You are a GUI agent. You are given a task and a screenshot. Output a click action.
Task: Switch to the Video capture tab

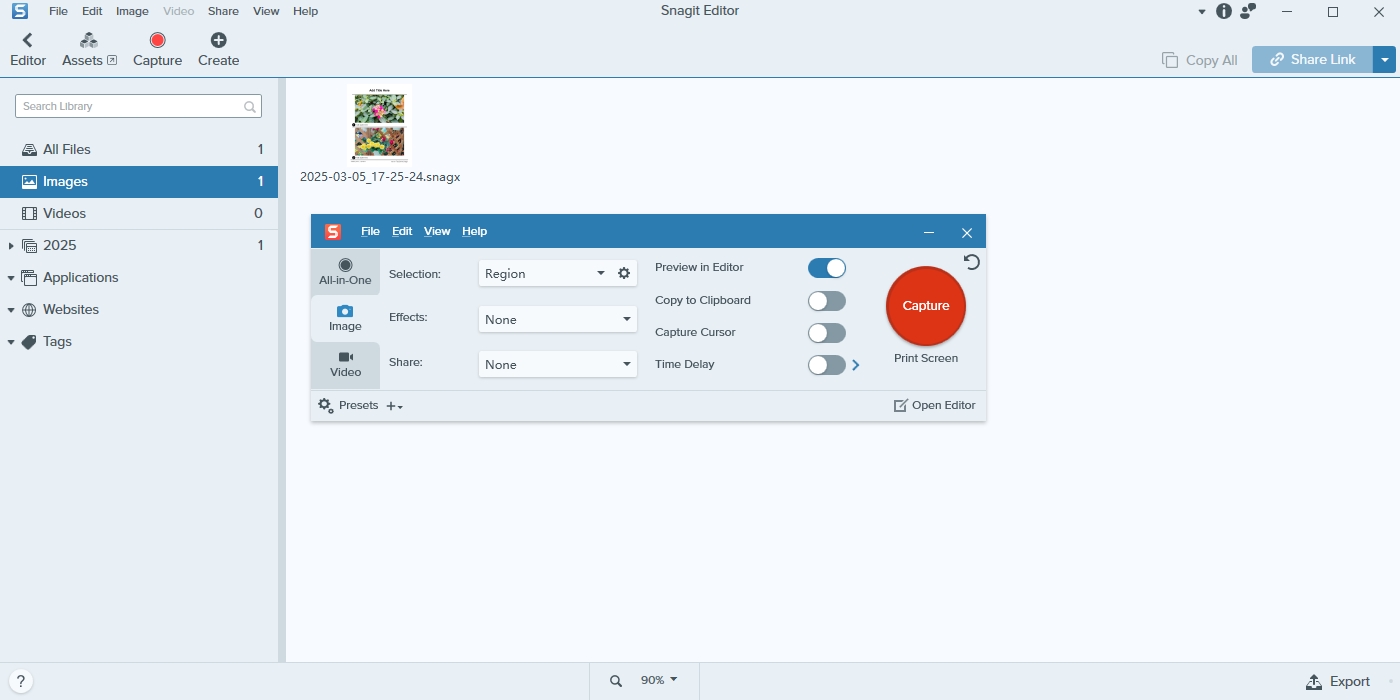coord(345,364)
